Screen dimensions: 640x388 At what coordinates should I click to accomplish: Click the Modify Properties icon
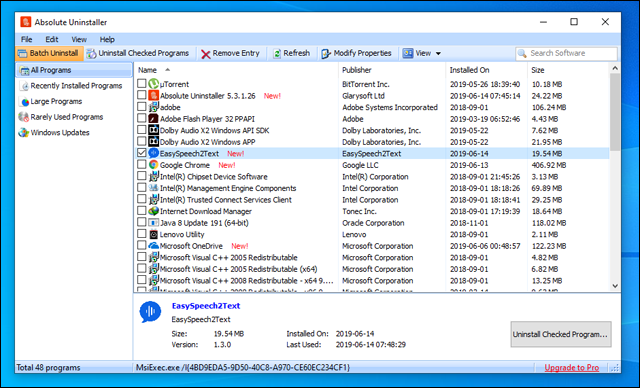click(326, 53)
